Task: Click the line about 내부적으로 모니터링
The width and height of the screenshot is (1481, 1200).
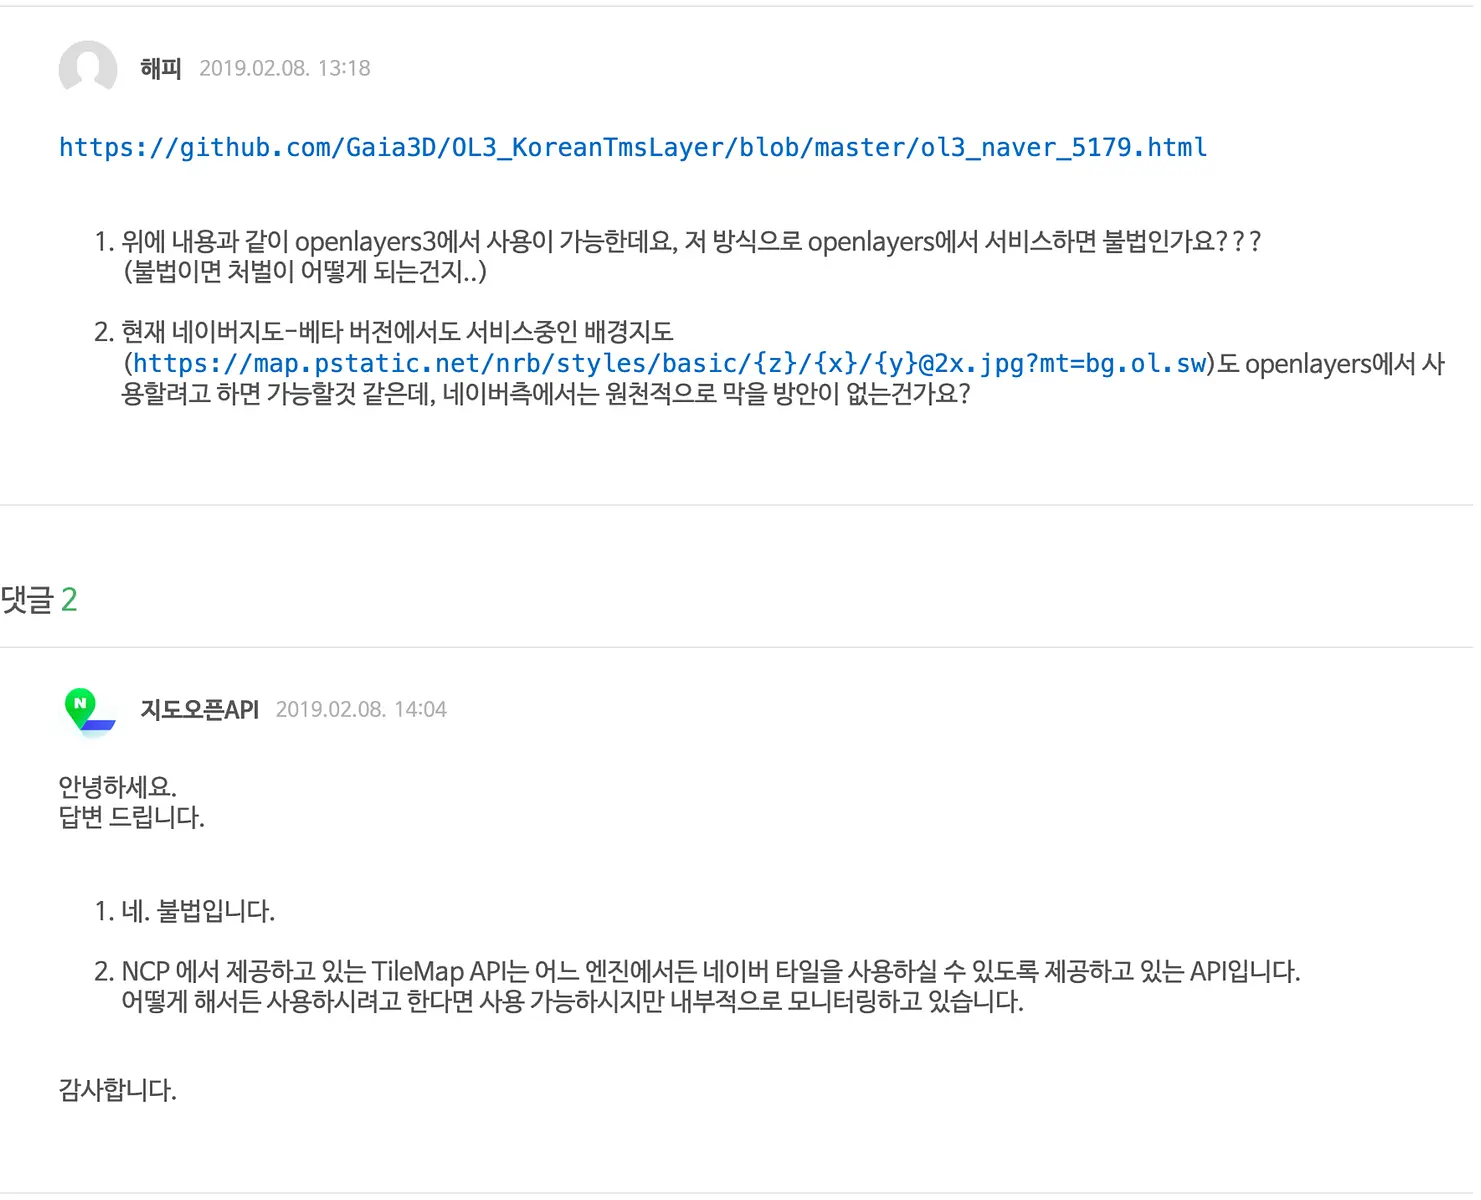Action: pos(572,1001)
